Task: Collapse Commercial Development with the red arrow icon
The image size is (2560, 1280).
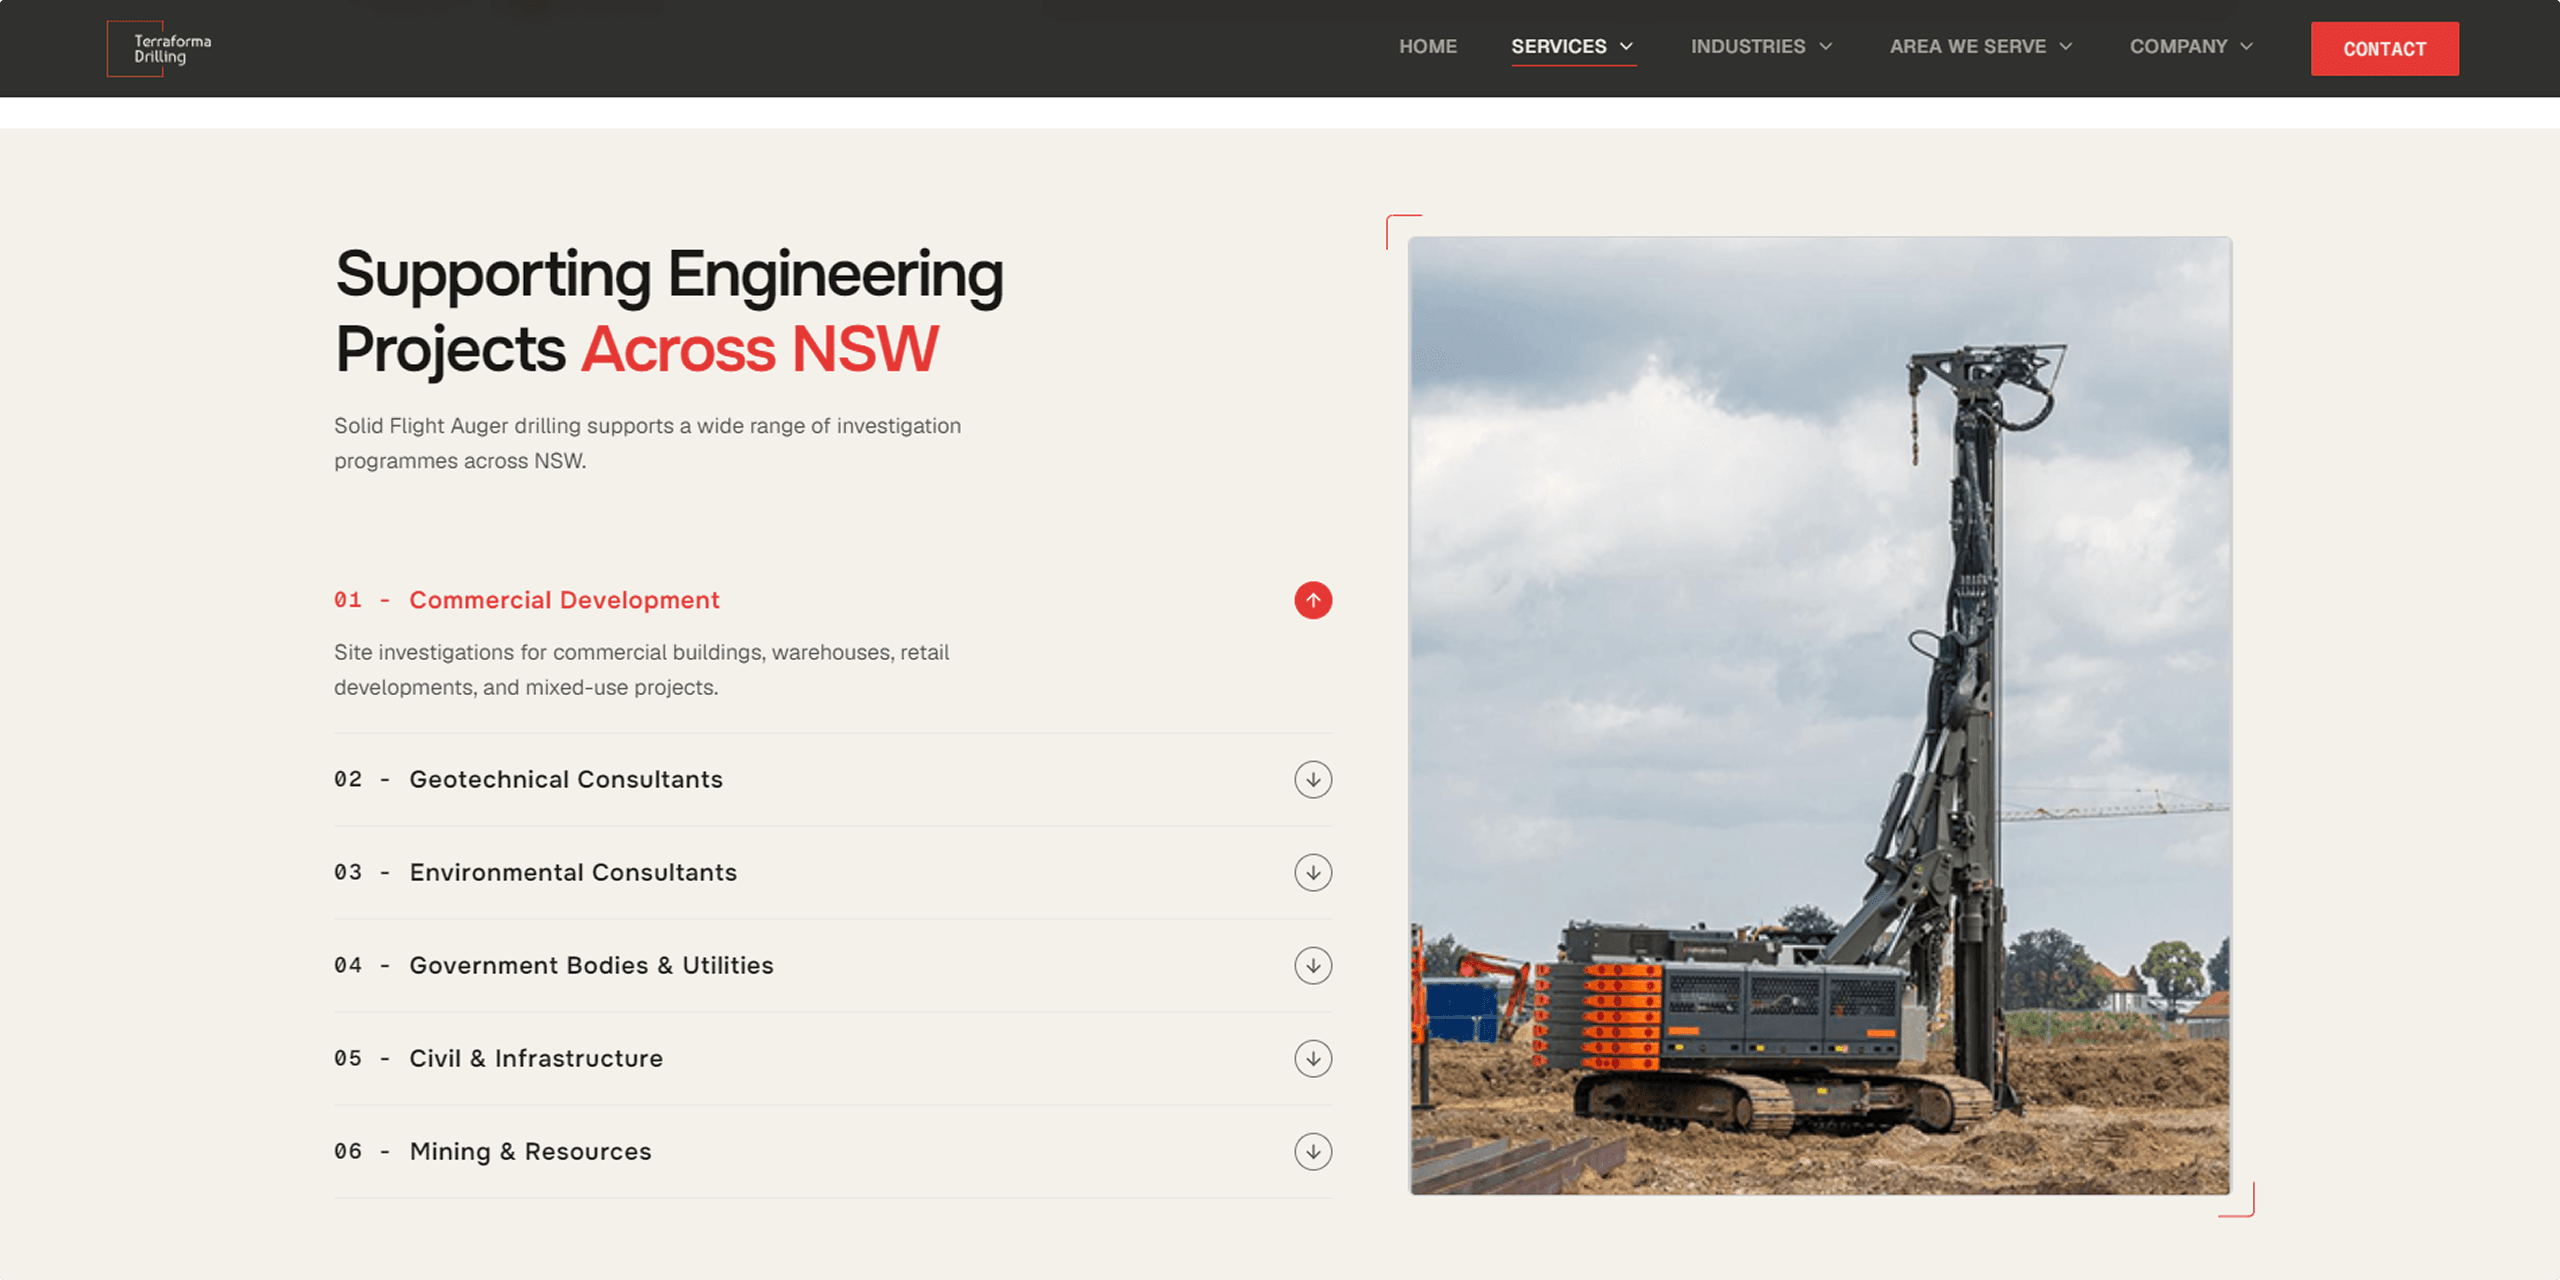Action: [1313, 600]
